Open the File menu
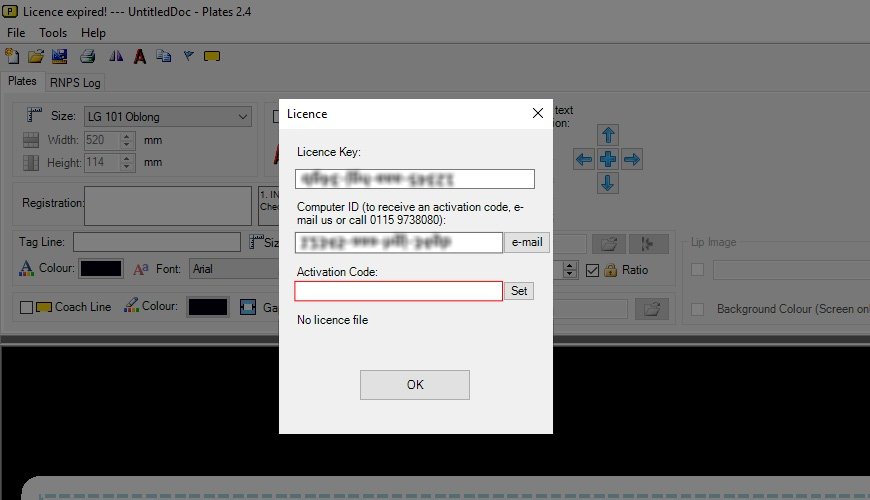The height and width of the screenshot is (500, 870). coord(16,33)
